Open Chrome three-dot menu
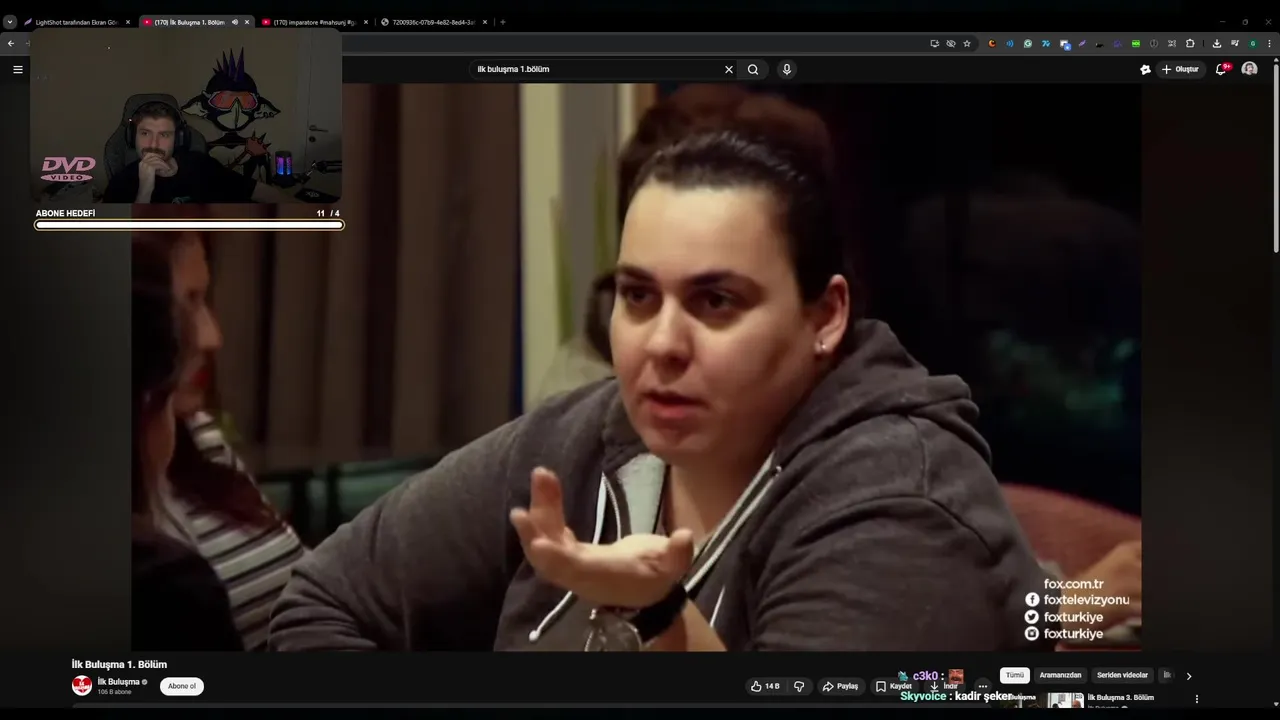 (1269, 44)
